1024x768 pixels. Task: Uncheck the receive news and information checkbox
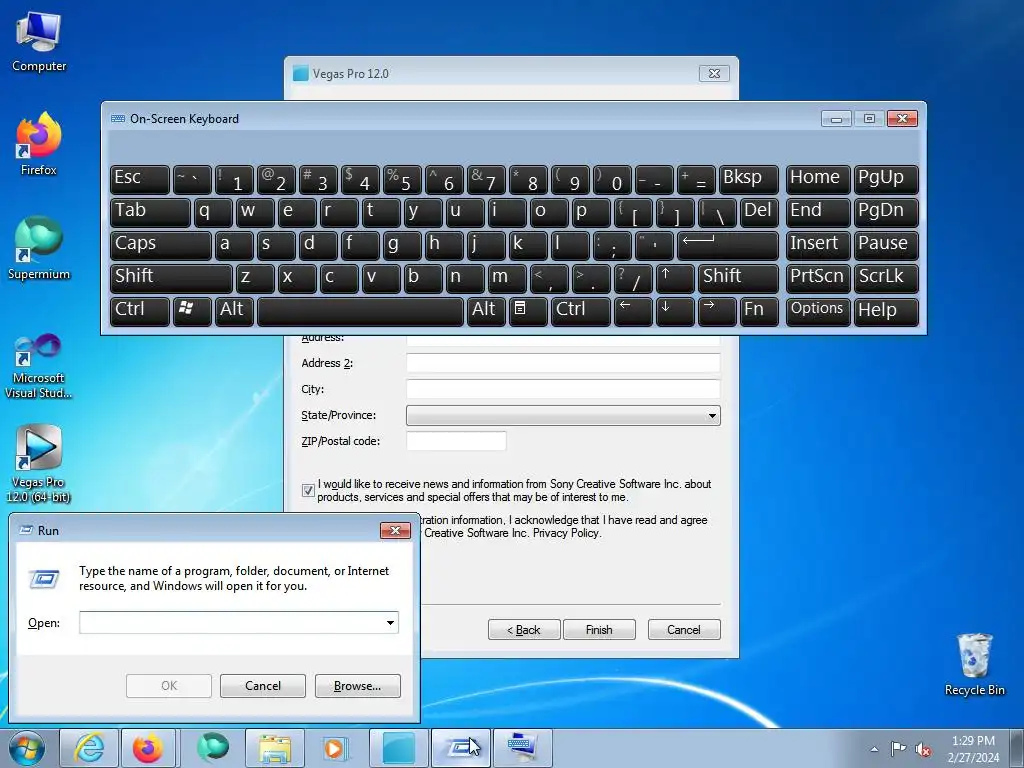pos(308,490)
